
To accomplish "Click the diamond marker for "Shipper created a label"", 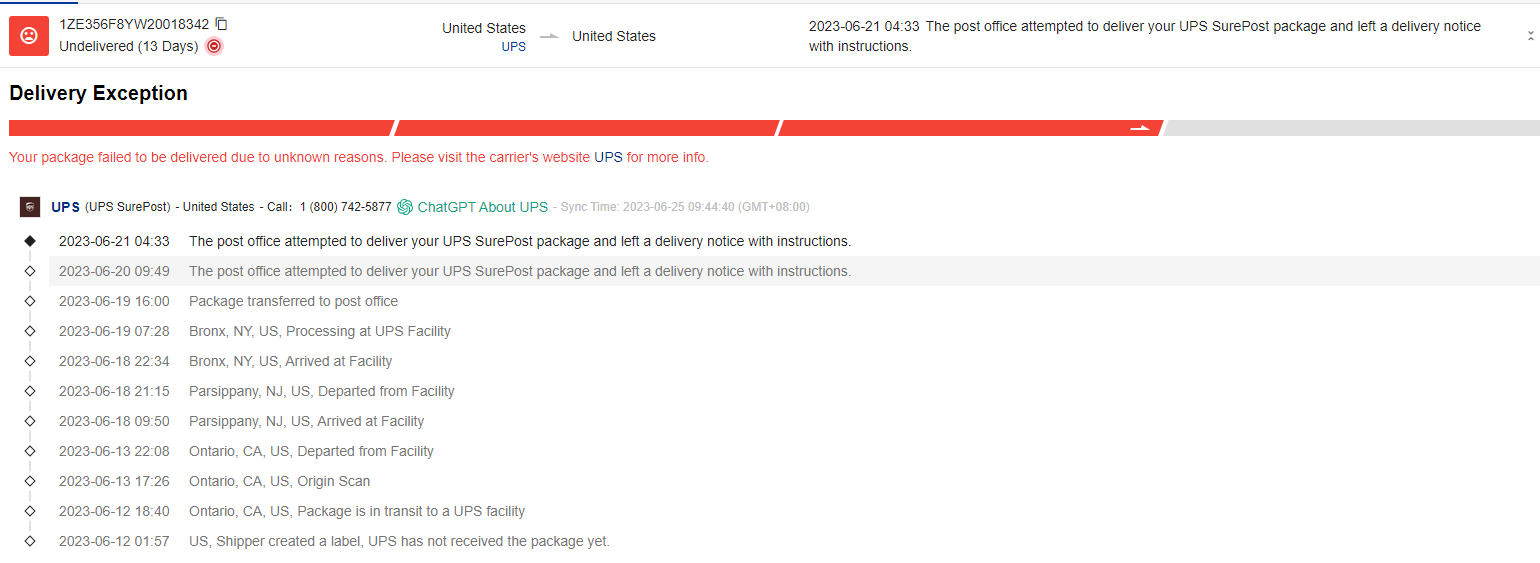I will tap(30, 541).
